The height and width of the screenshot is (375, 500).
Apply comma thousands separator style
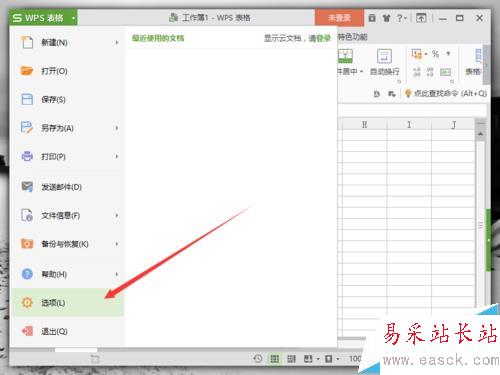click(x=448, y=53)
